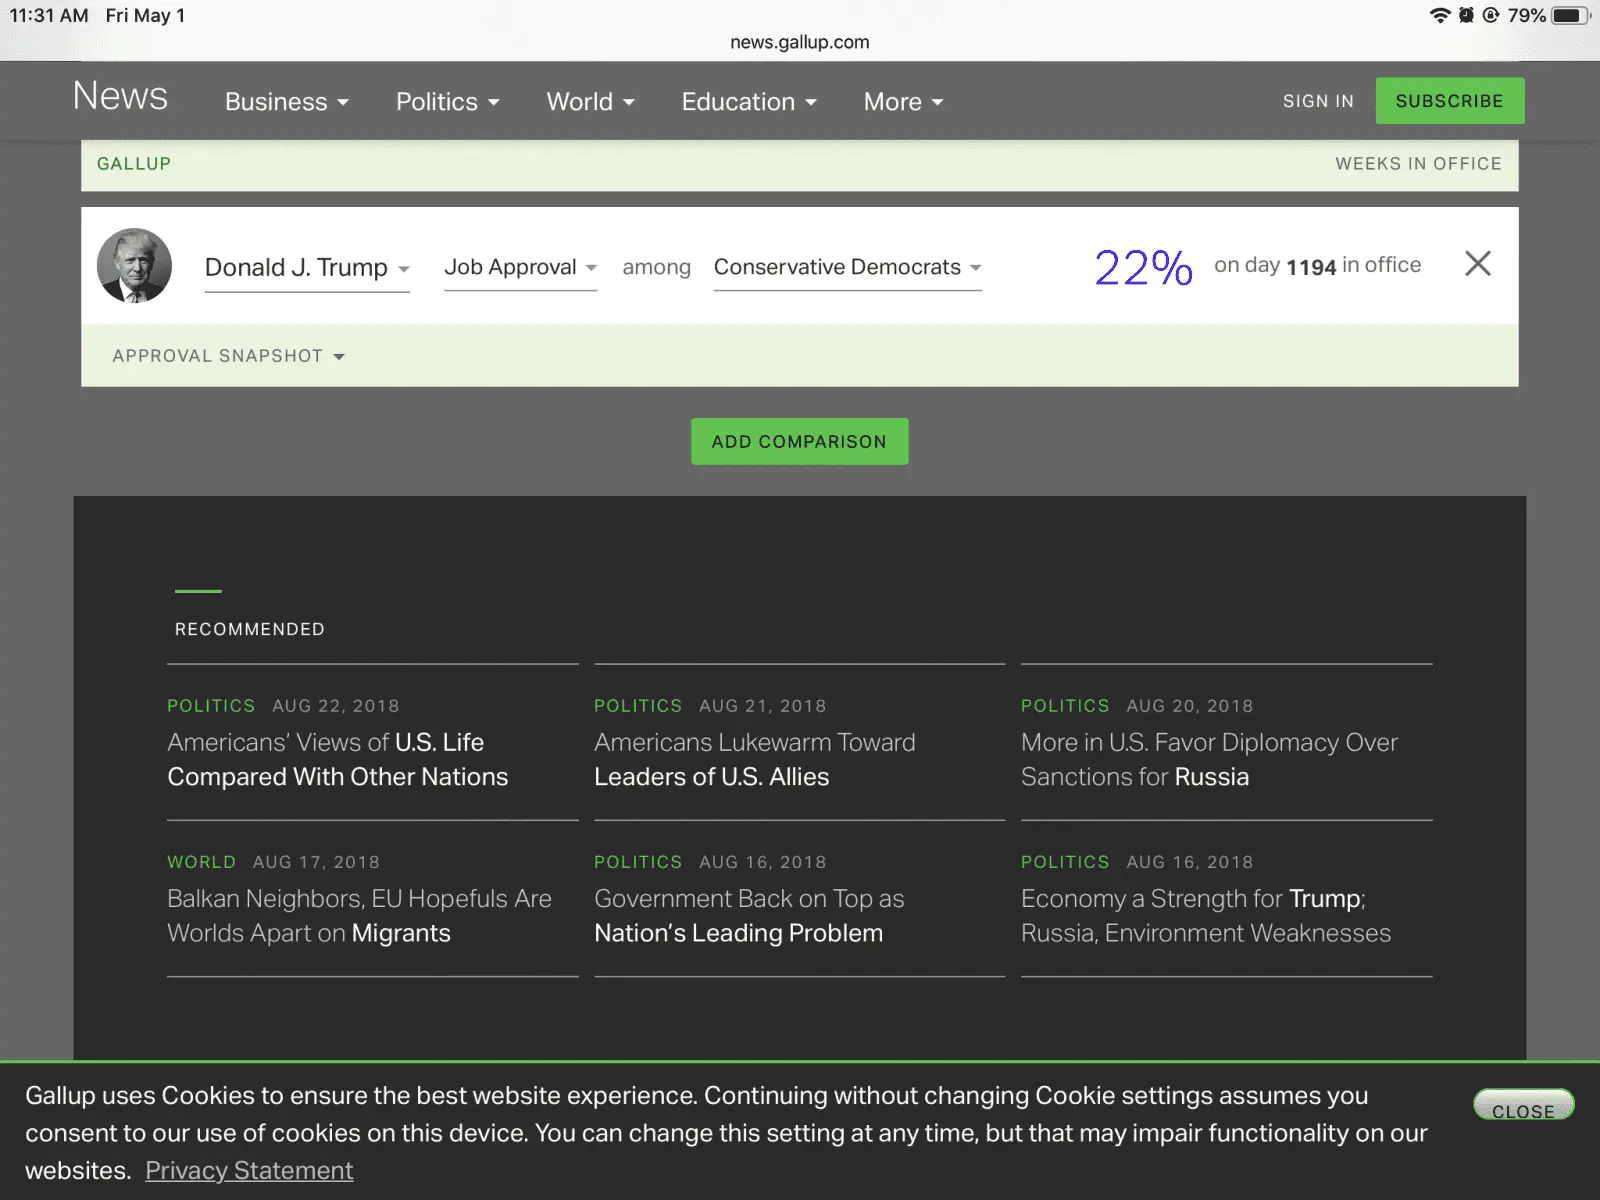Go to News home logo
This screenshot has height=1200, width=1600.
[120, 96]
